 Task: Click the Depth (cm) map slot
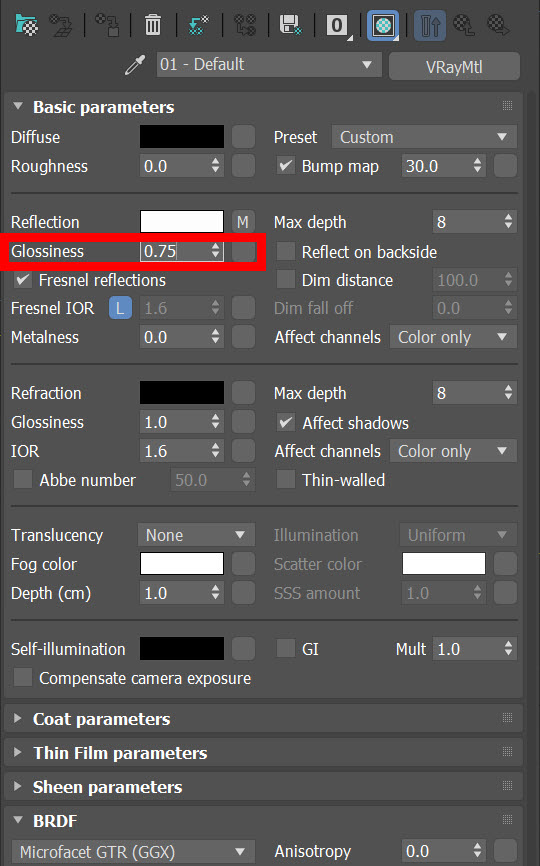click(x=243, y=593)
